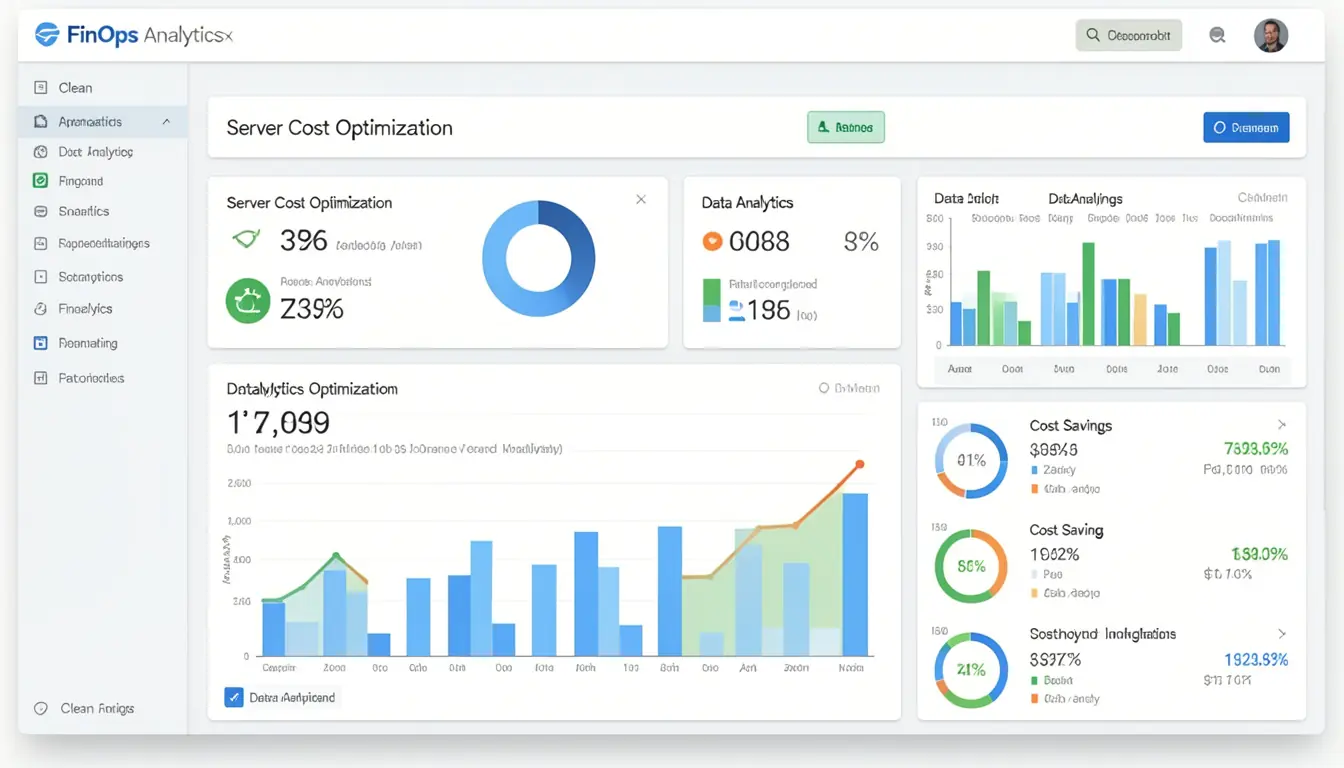Image resolution: width=1344 pixels, height=768 pixels.
Task: Open the icon next to Dost Analytics
Action: (x=41, y=152)
